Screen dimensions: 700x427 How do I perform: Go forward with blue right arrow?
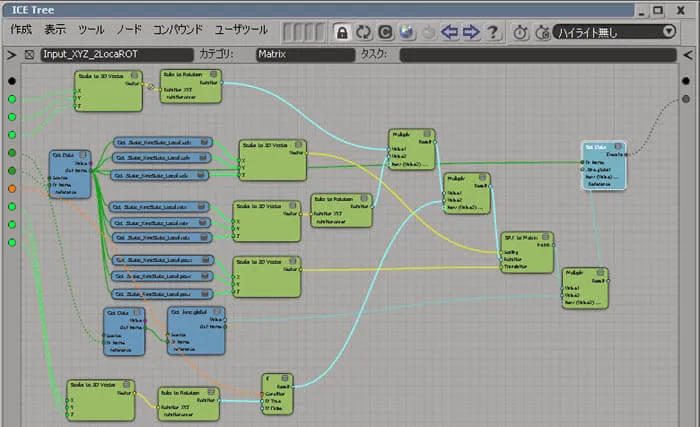coord(471,32)
